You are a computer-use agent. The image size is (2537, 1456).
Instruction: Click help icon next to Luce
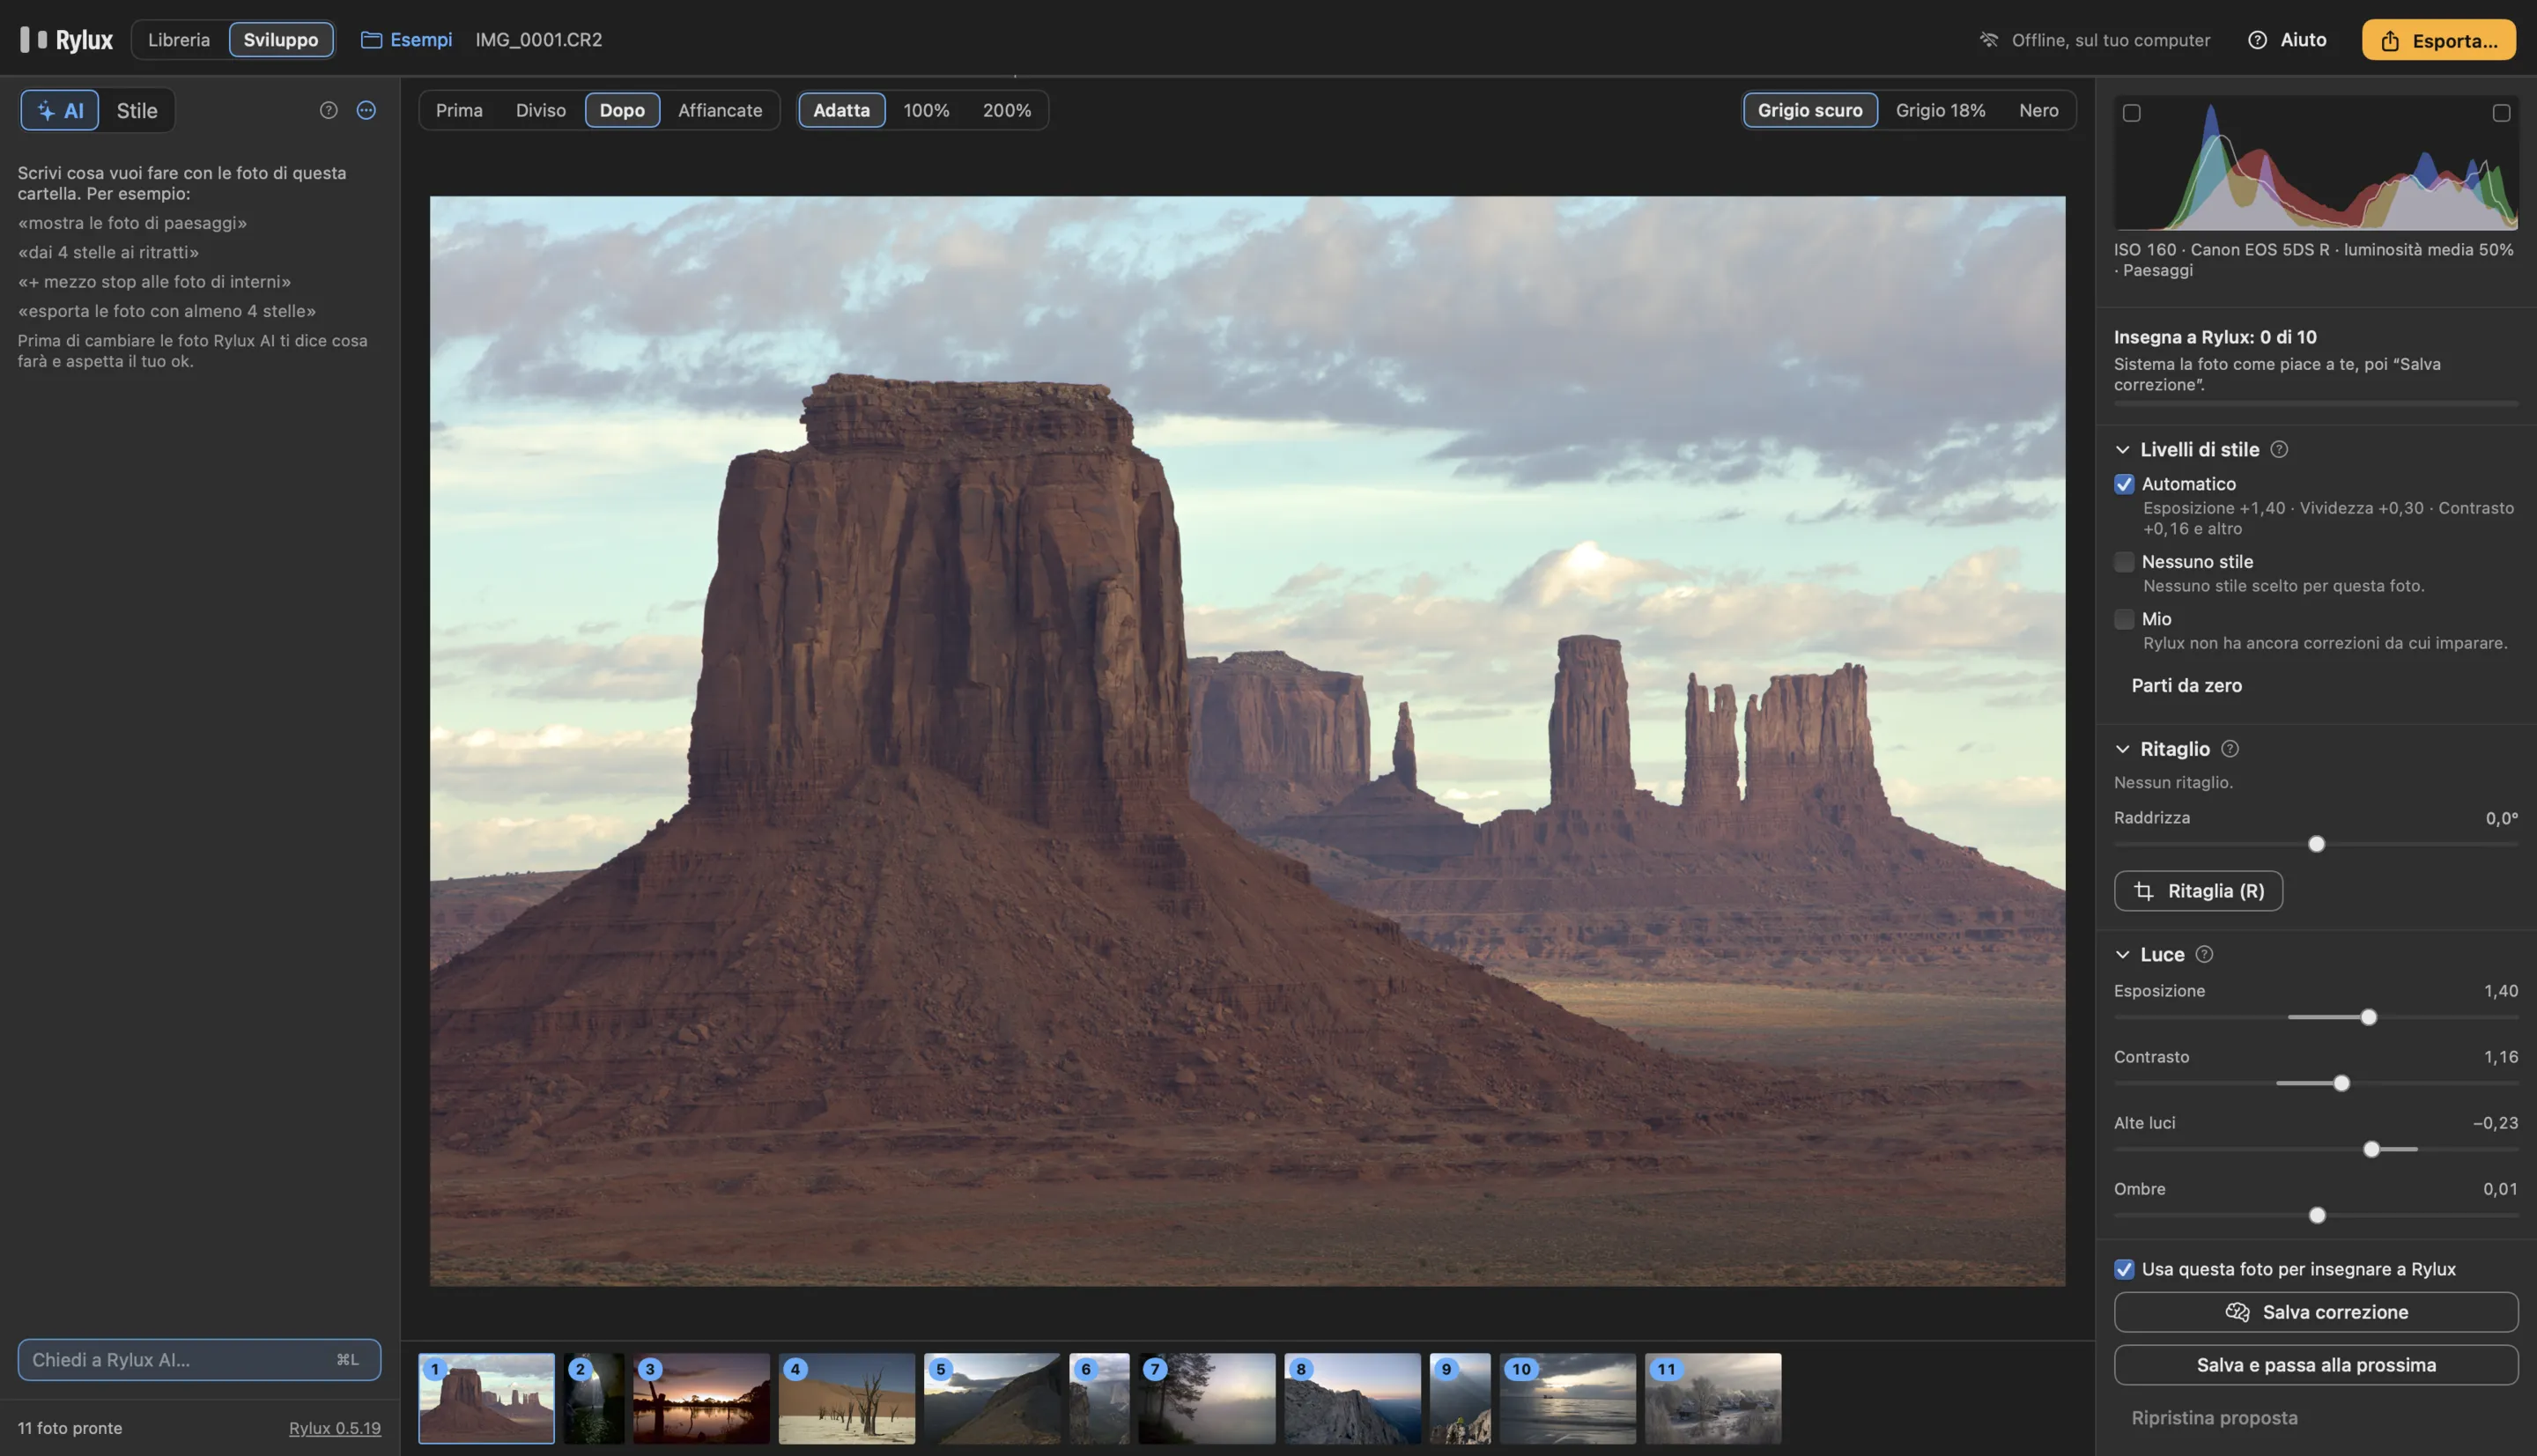pos(2204,954)
